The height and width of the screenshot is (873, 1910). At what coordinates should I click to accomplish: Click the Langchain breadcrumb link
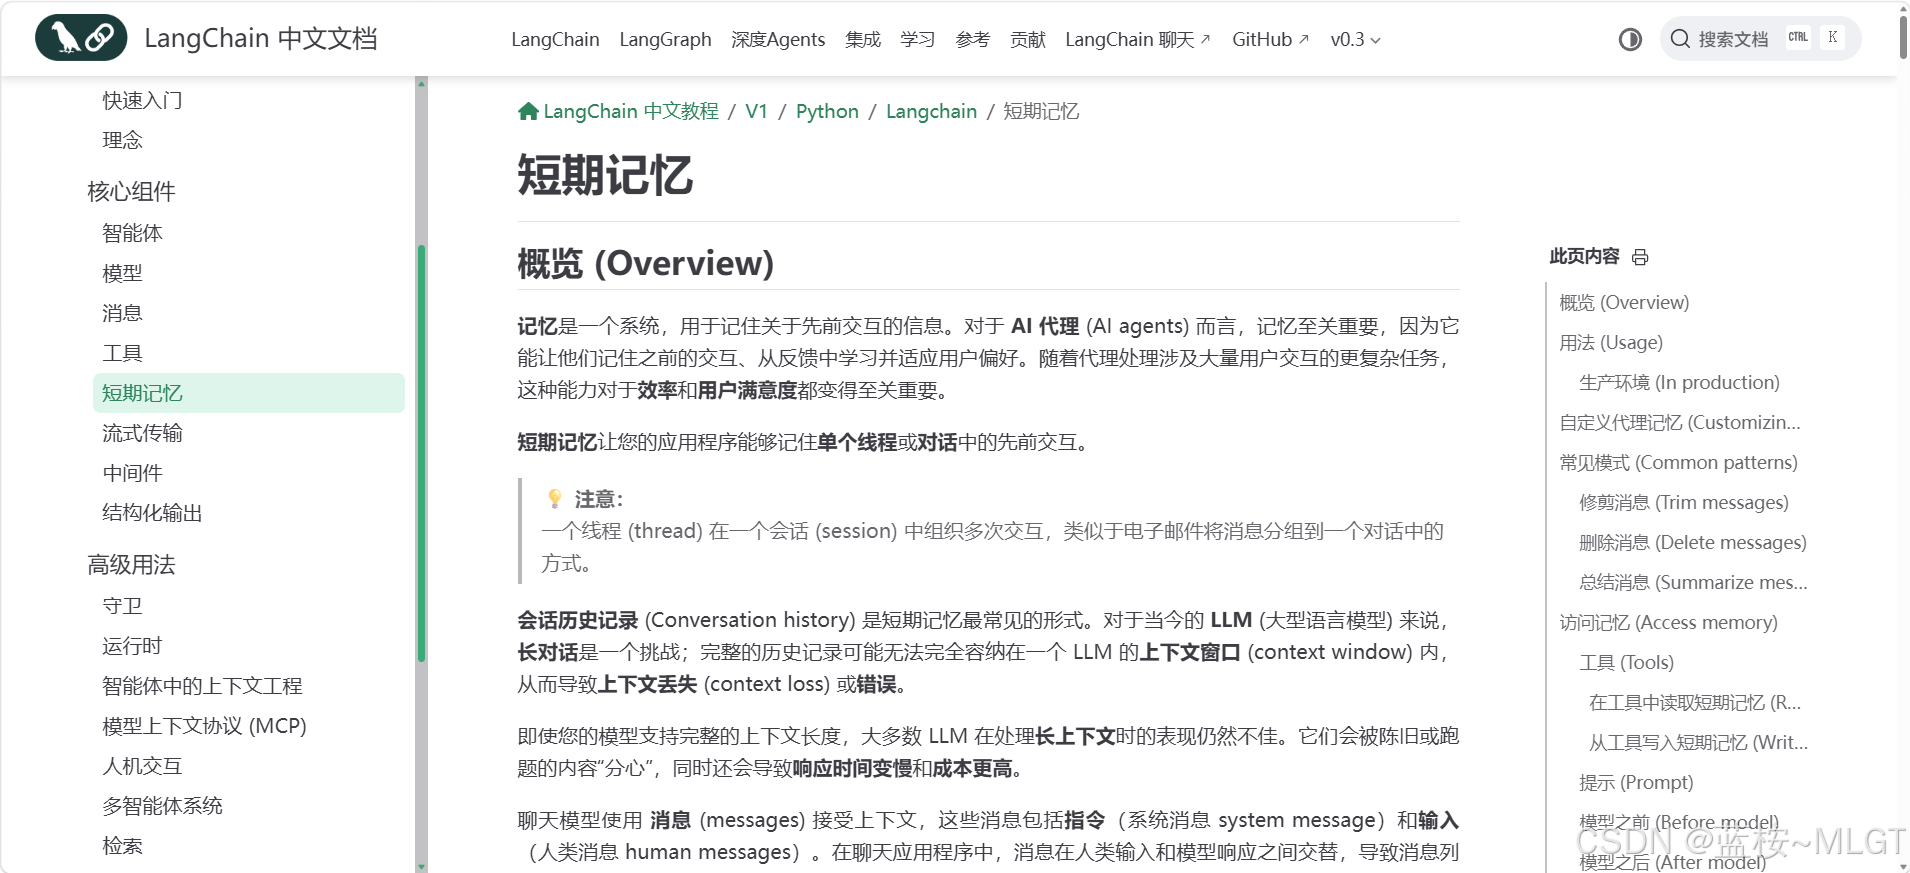click(x=931, y=111)
